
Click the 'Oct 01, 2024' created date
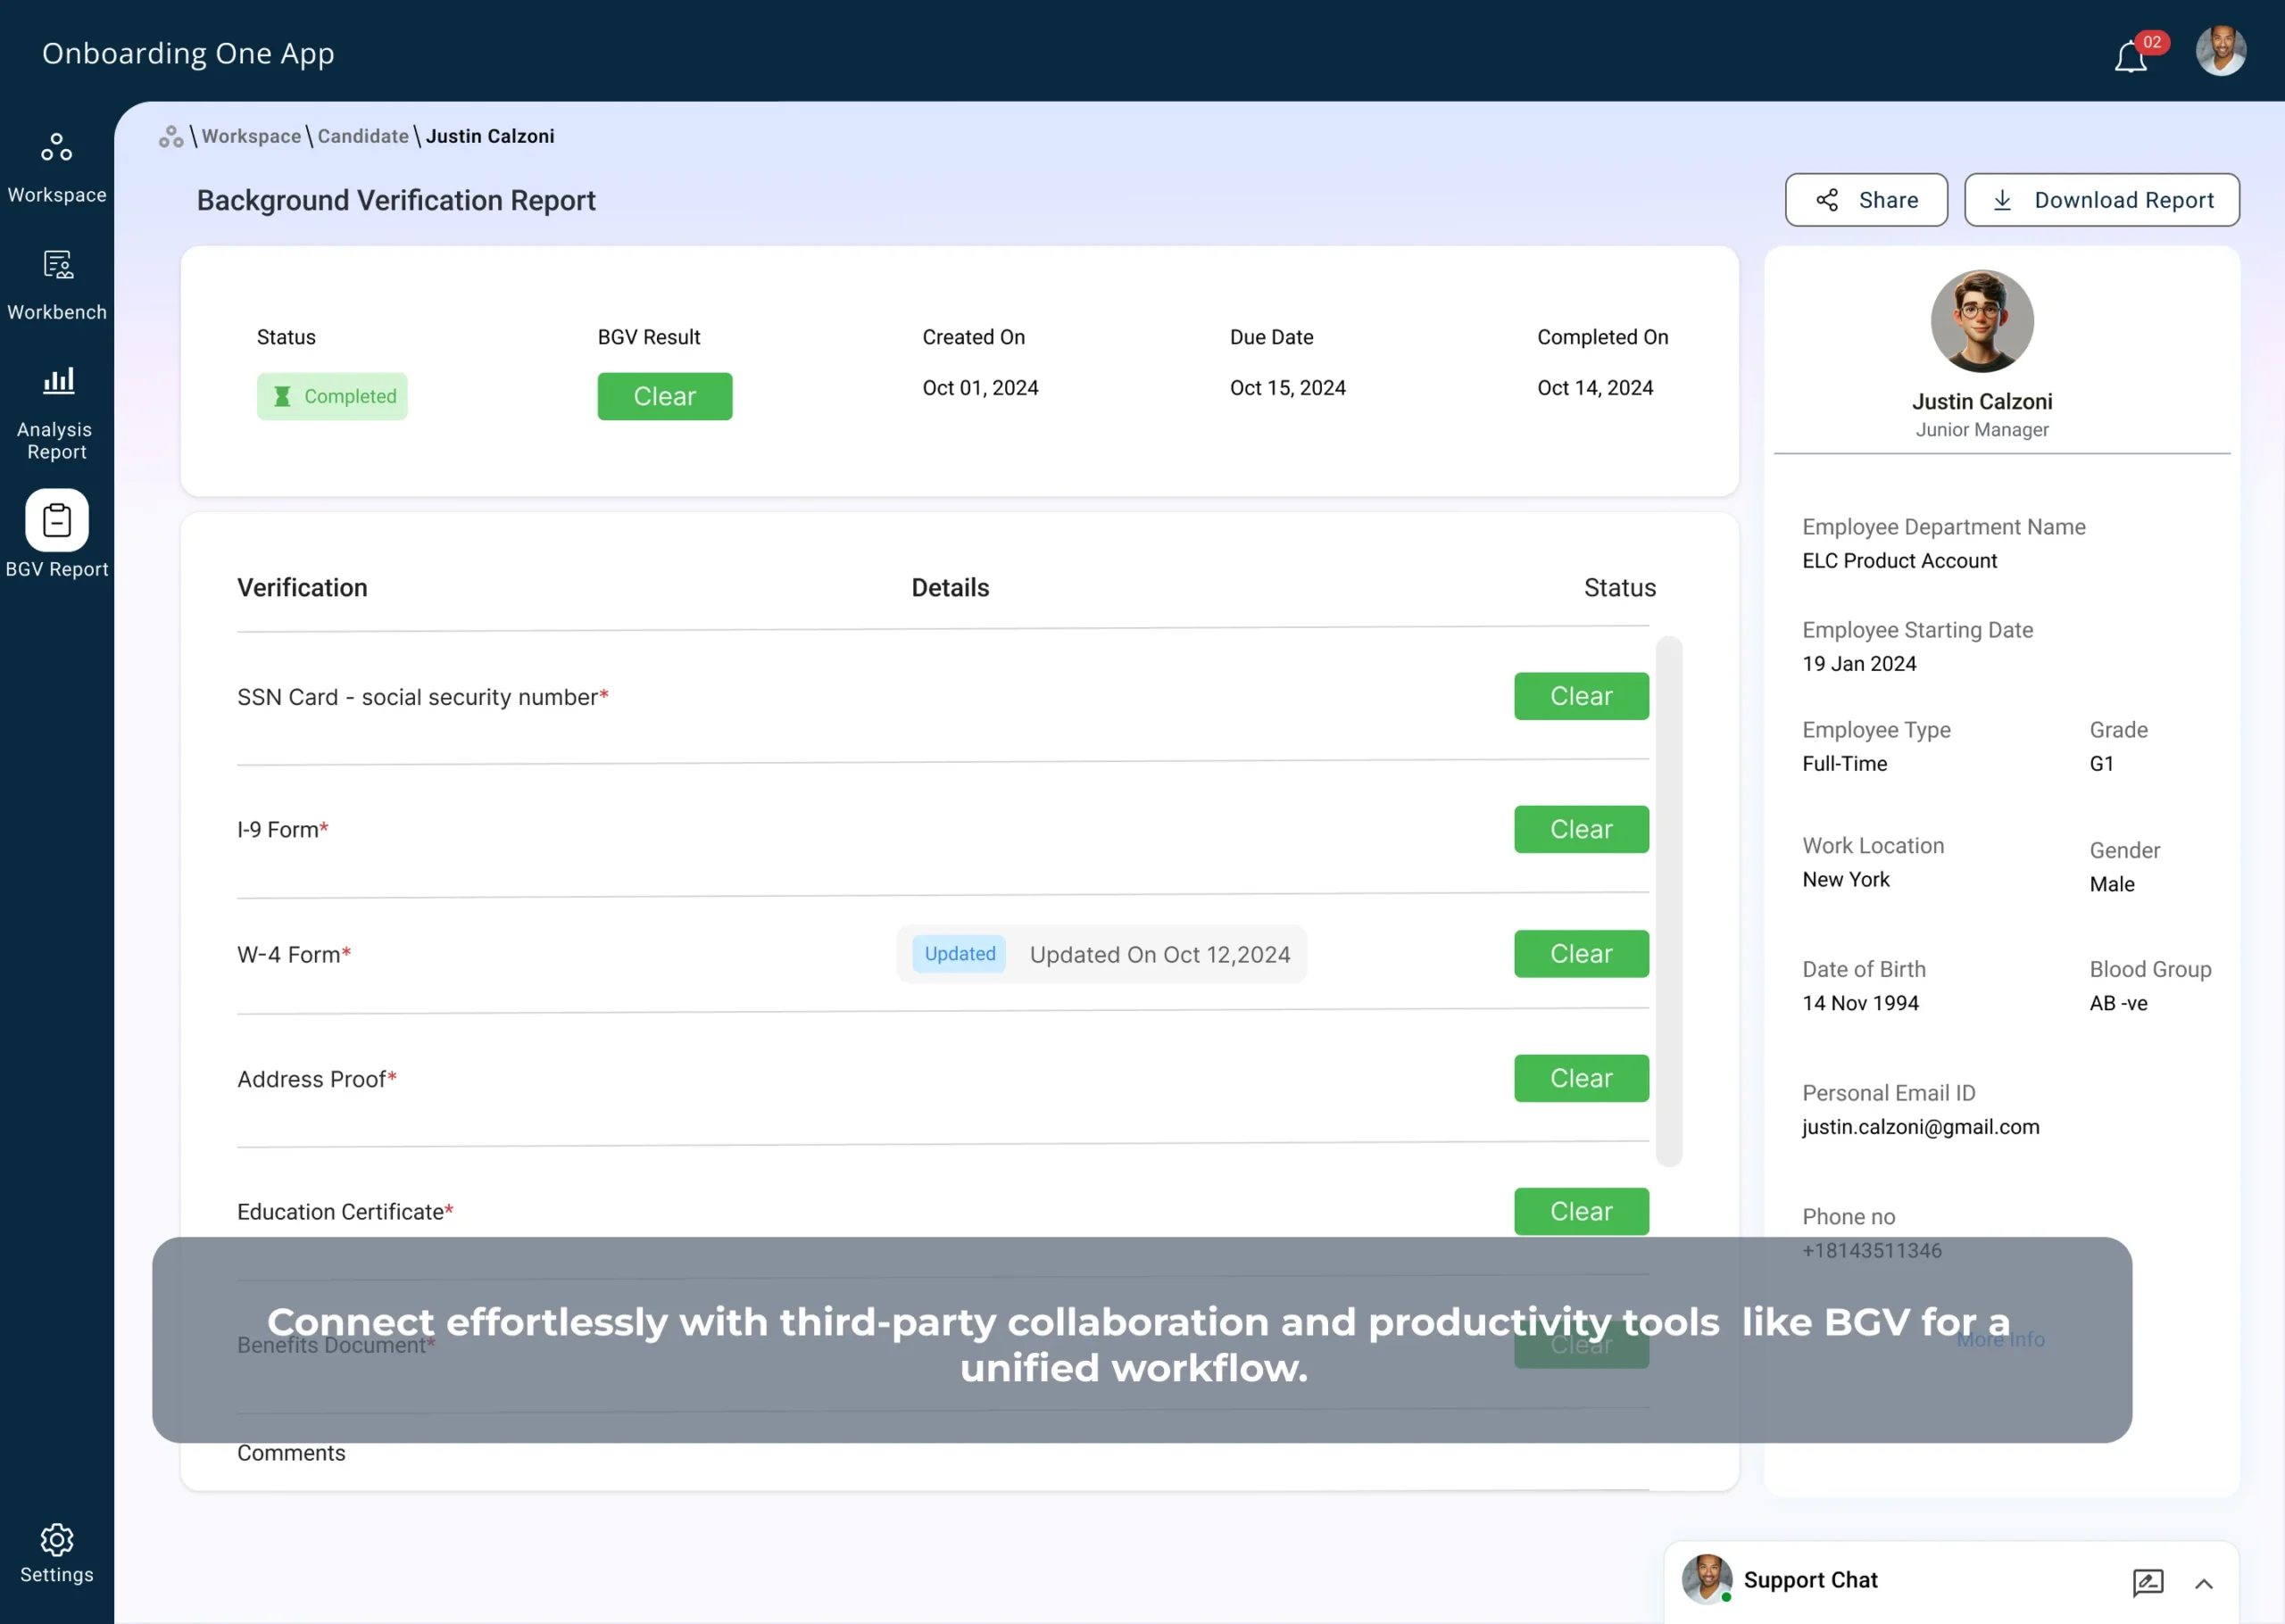pos(980,388)
